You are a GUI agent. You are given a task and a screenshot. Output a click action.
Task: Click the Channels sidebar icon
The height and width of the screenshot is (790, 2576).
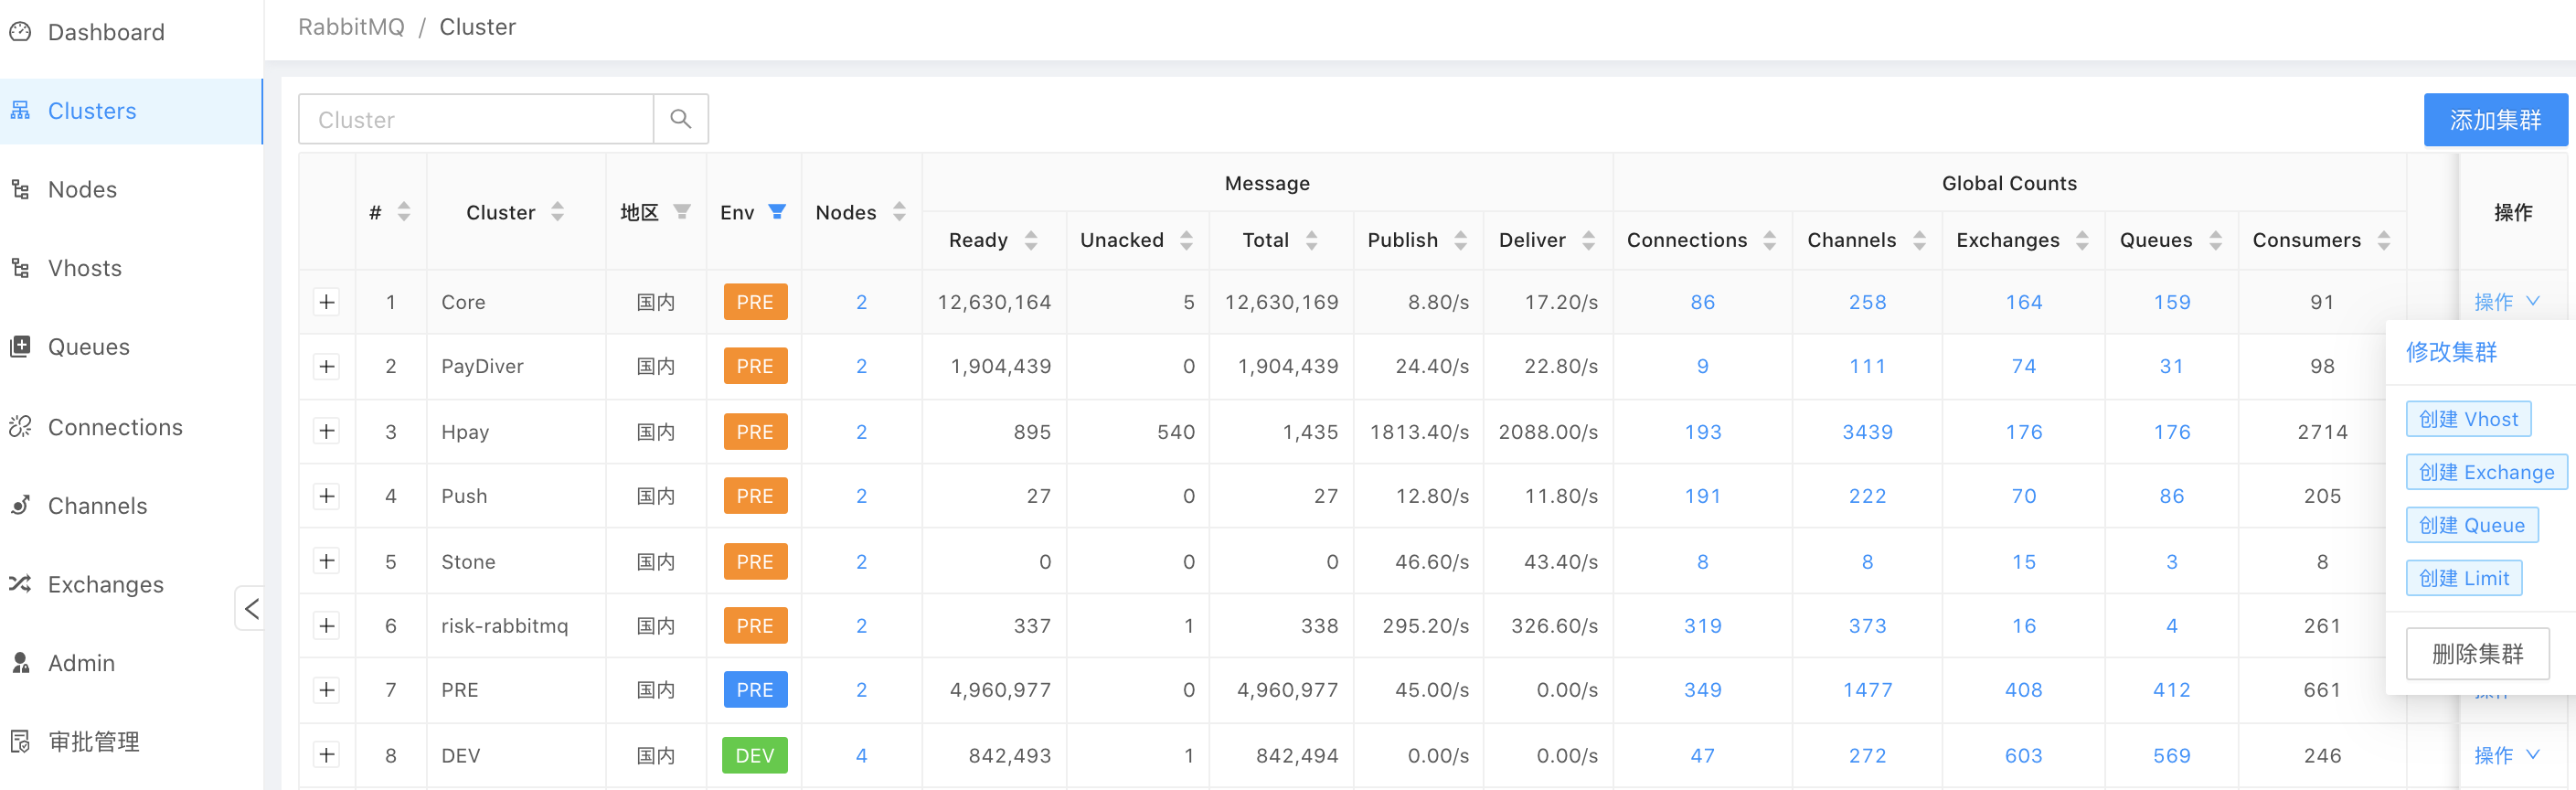point(20,506)
